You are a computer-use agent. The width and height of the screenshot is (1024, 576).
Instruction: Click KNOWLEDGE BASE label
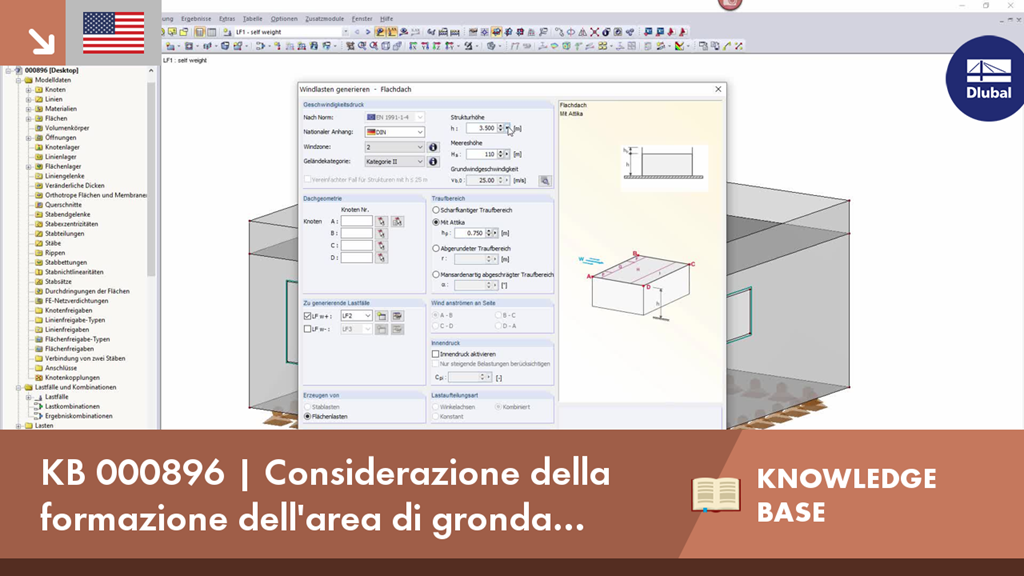point(846,494)
